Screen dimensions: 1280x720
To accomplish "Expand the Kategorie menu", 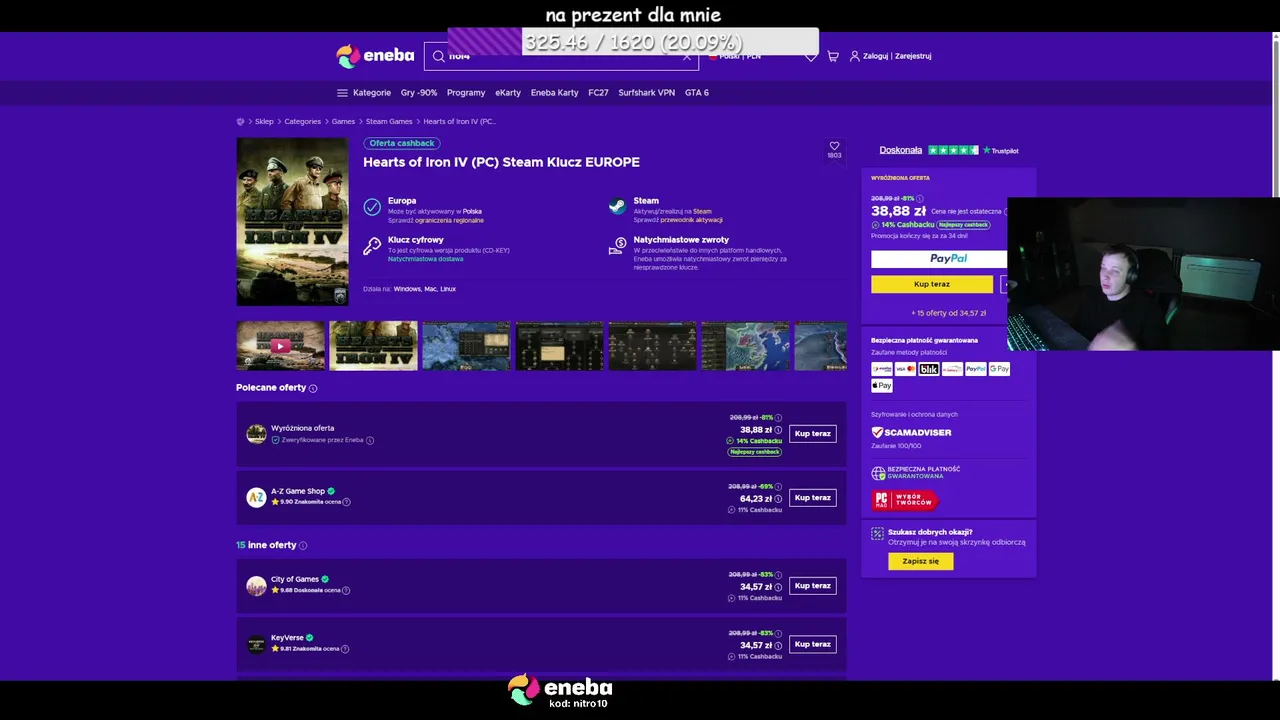I will pos(364,93).
